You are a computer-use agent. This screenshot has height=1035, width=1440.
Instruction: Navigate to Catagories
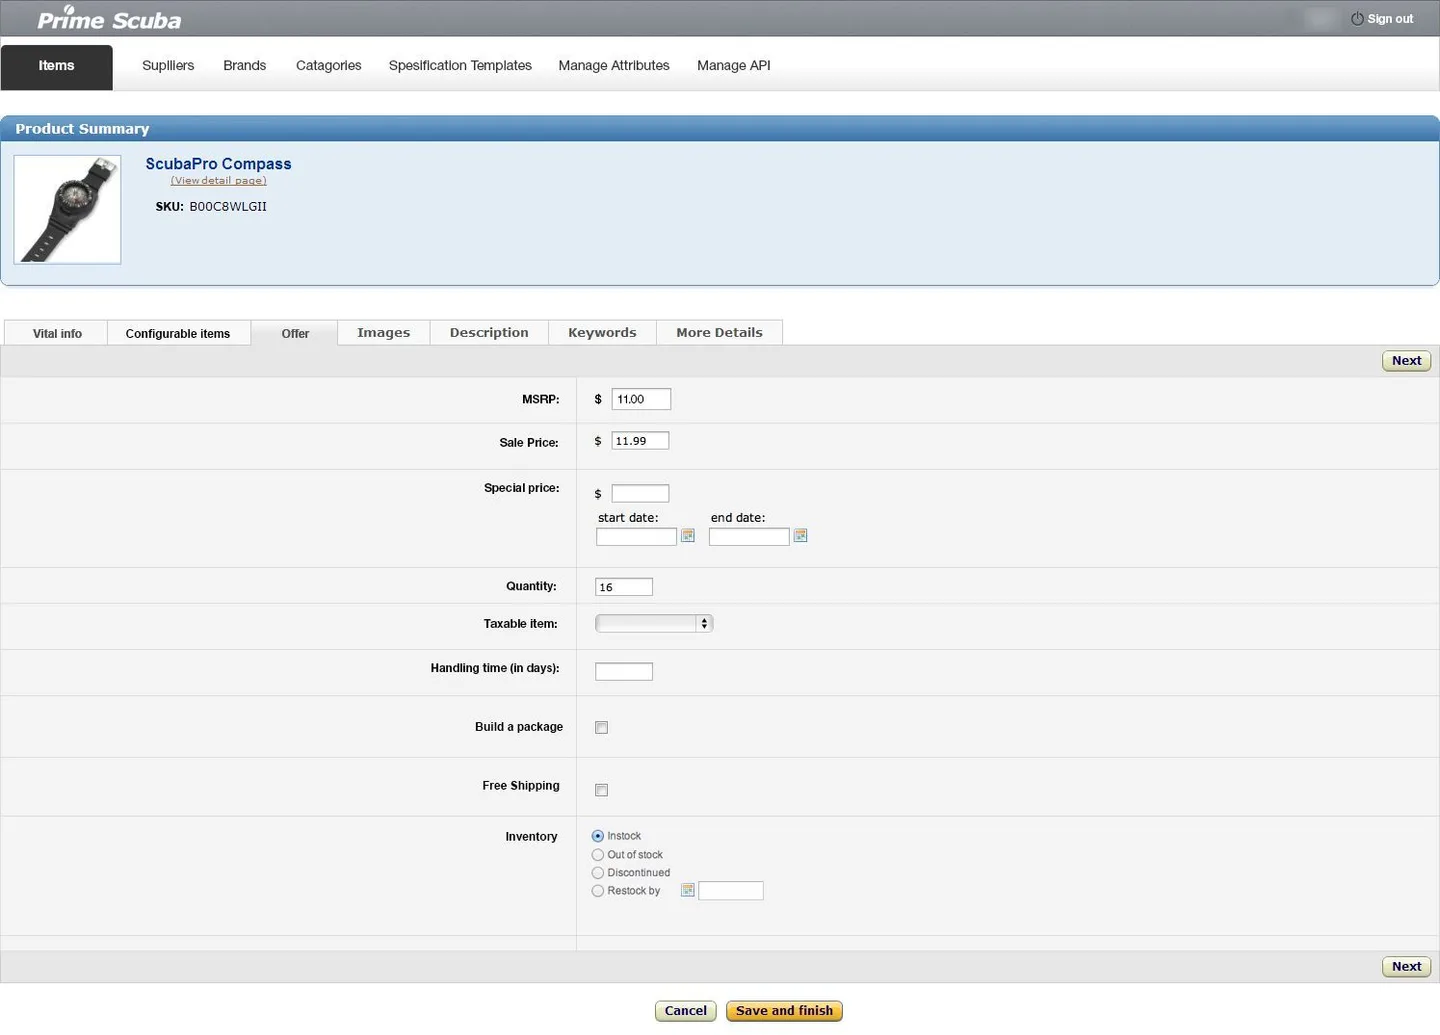coord(329,66)
